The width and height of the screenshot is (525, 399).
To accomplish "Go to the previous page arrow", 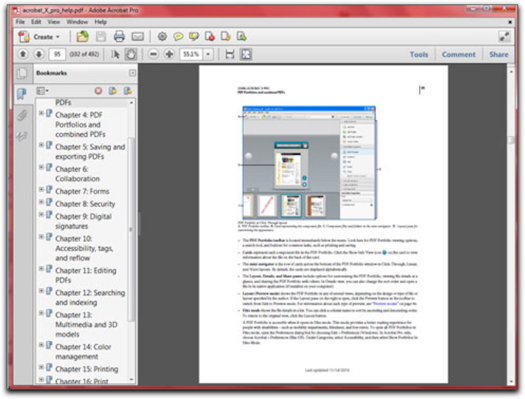I will coord(23,54).
